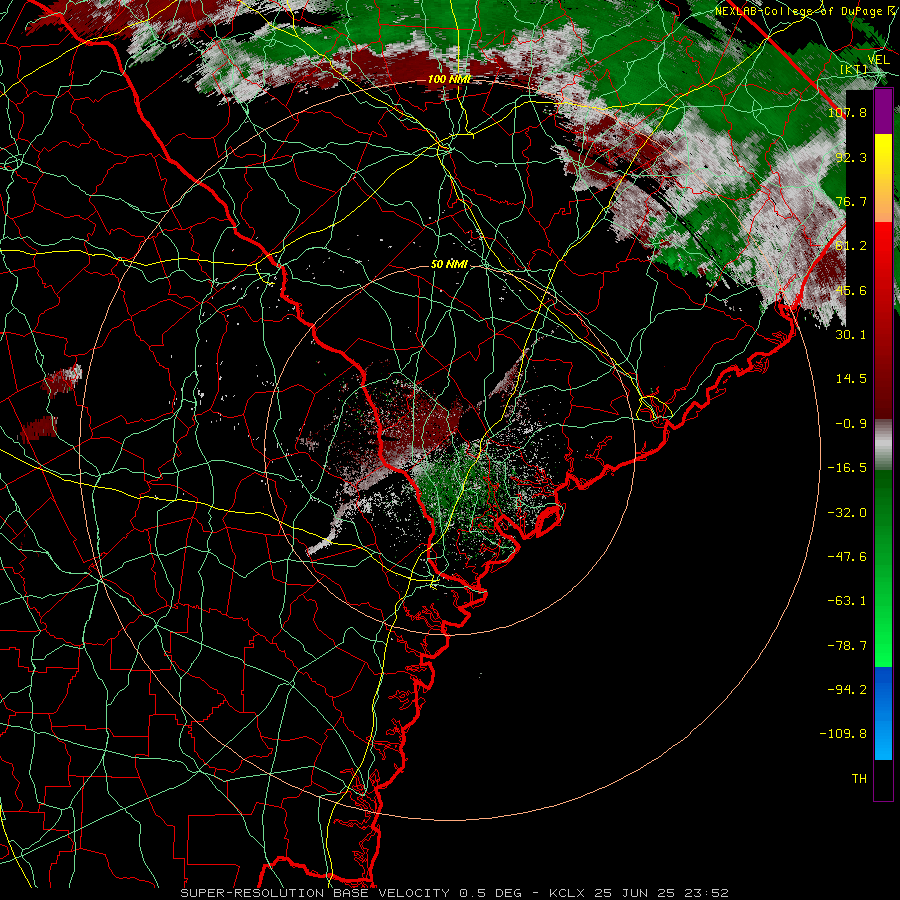Image resolution: width=900 pixels, height=900 pixels.
Task: Click the 45.6 legend value
Action: pos(851,290)
